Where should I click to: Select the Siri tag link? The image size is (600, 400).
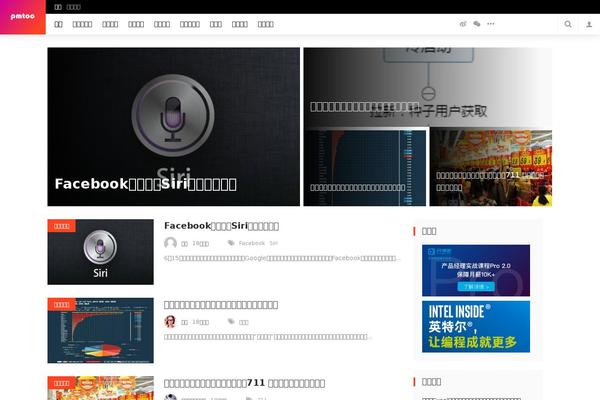tap(273, 243)
